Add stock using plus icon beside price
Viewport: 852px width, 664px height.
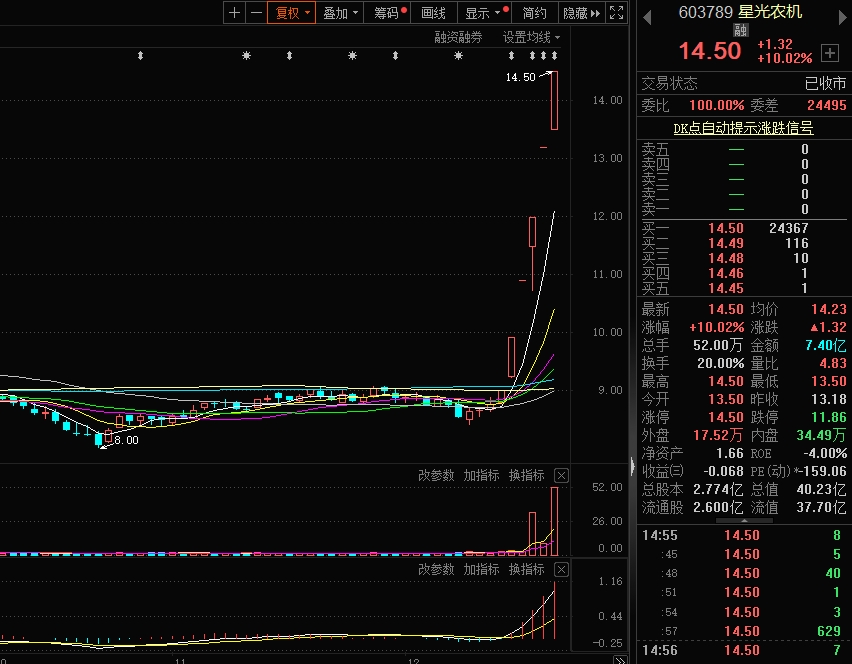[829, 52]
